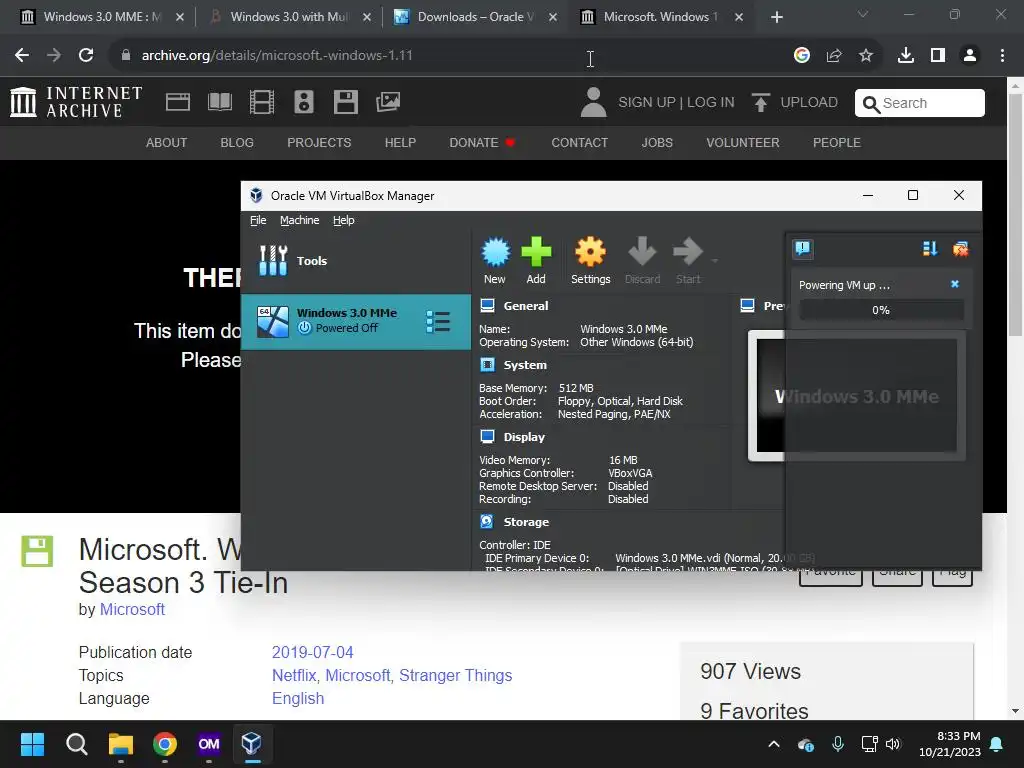This screenshot has width=1024, height=768.
Task: Open Chrome three-dot menu
Action: (x=1002, y=56)
